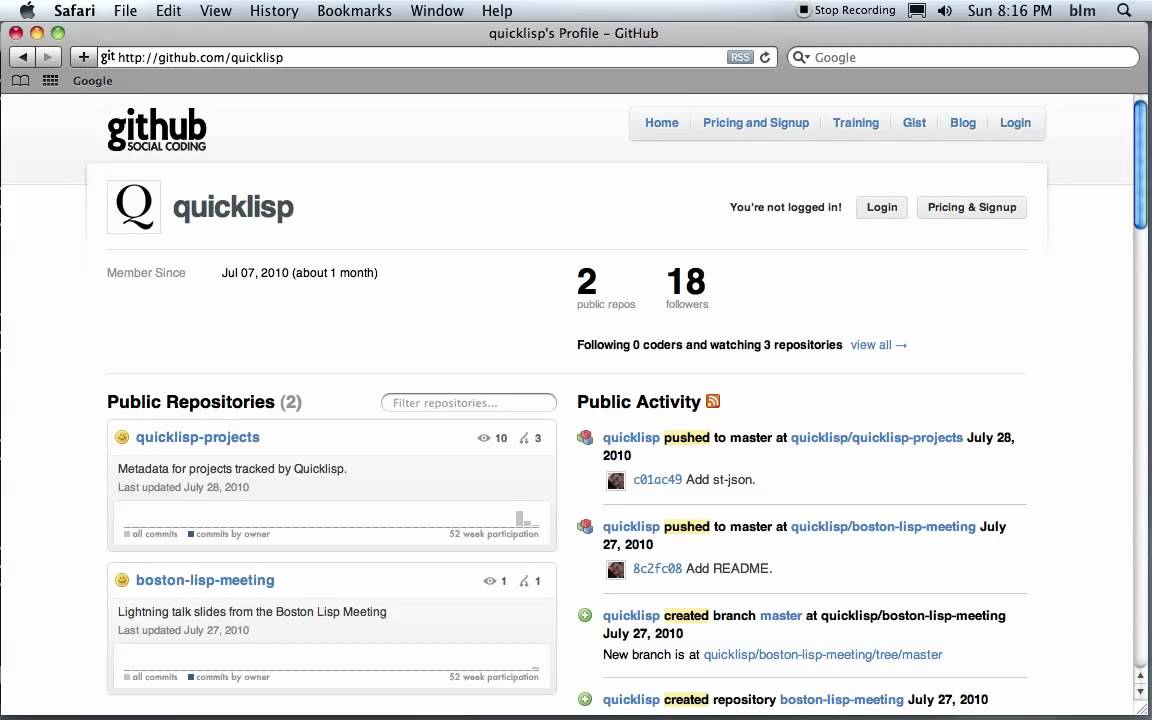Click the GitHub Social Coding logo
This screenshot has height=720, width=1152.
pos(156,130)
